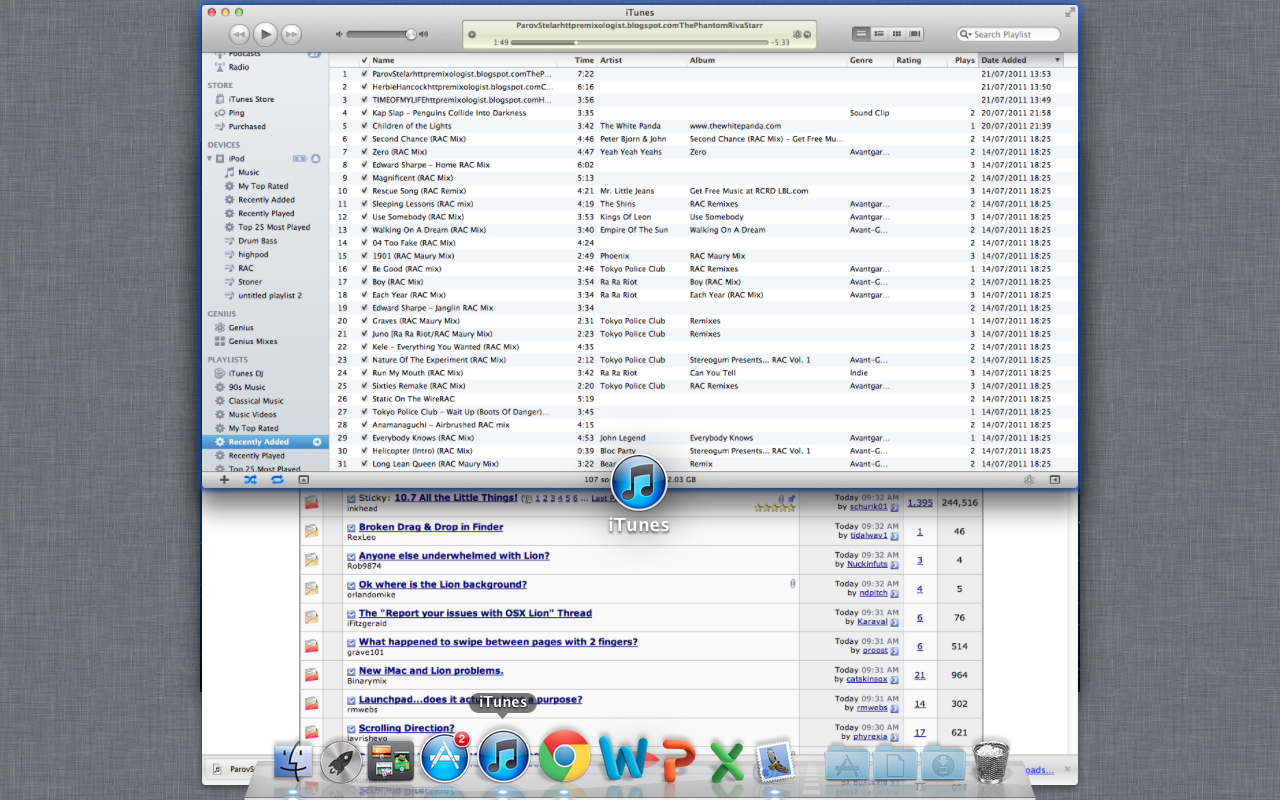
Task: Switch to Cover Flow view
Action: (x=915, y=34)
